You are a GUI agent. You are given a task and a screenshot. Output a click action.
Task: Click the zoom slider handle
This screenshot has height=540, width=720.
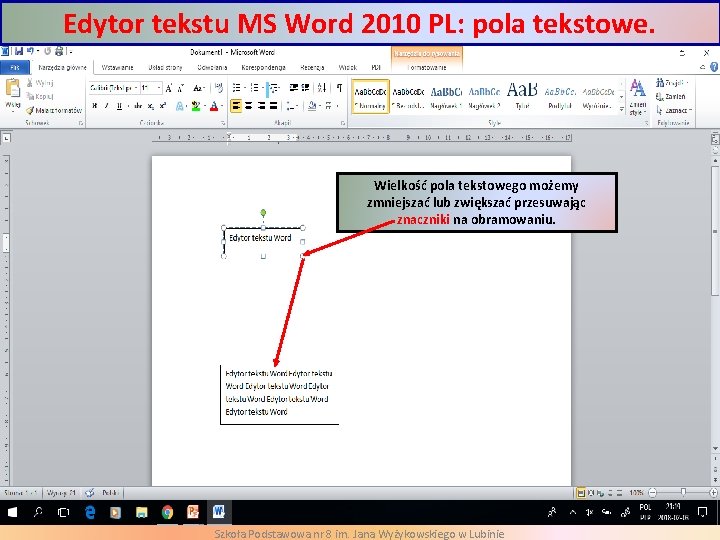tap(683, 492)
